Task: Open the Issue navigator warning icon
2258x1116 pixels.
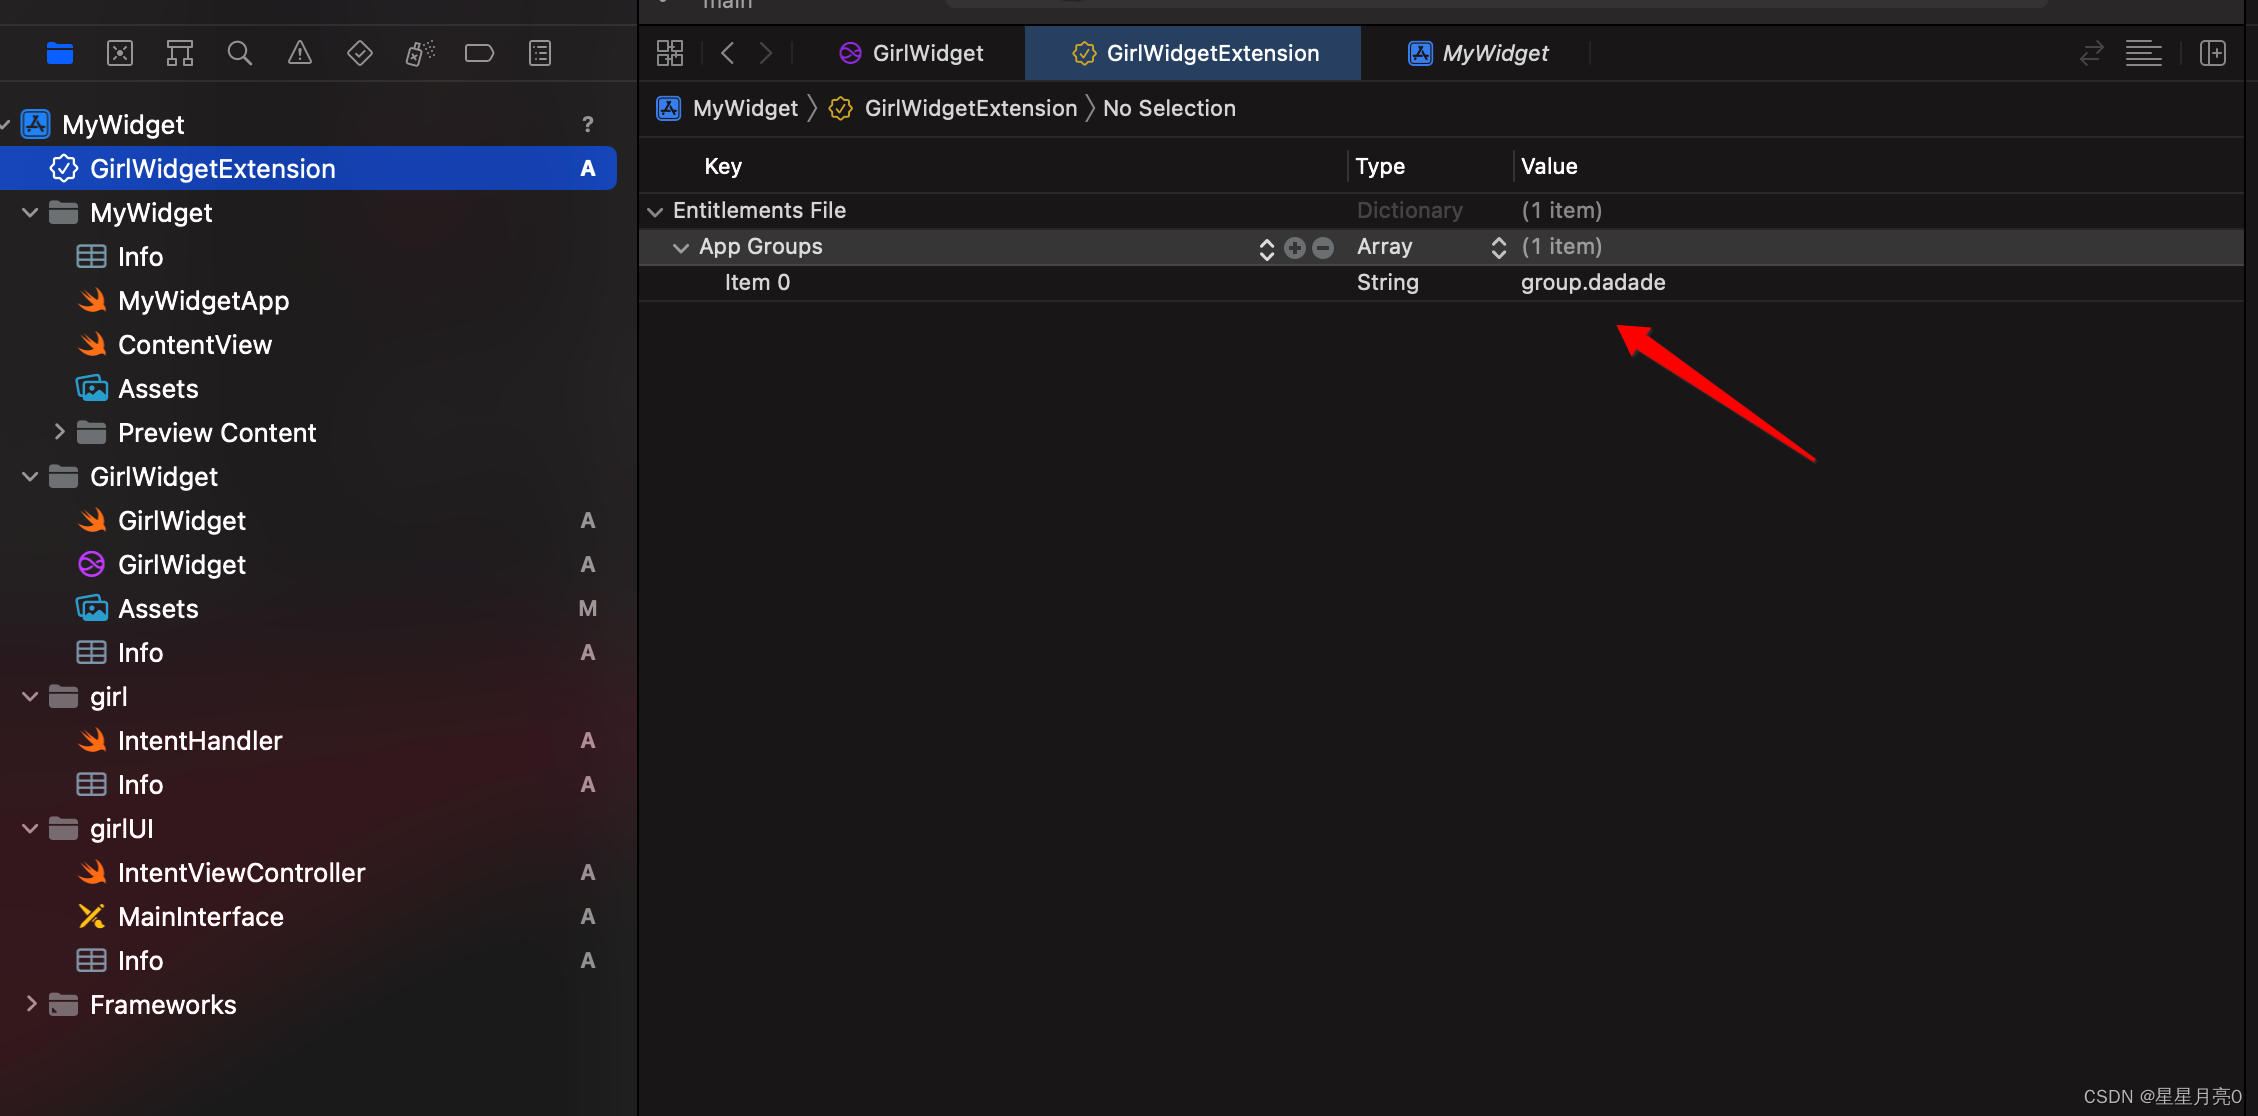Action: 300,53
